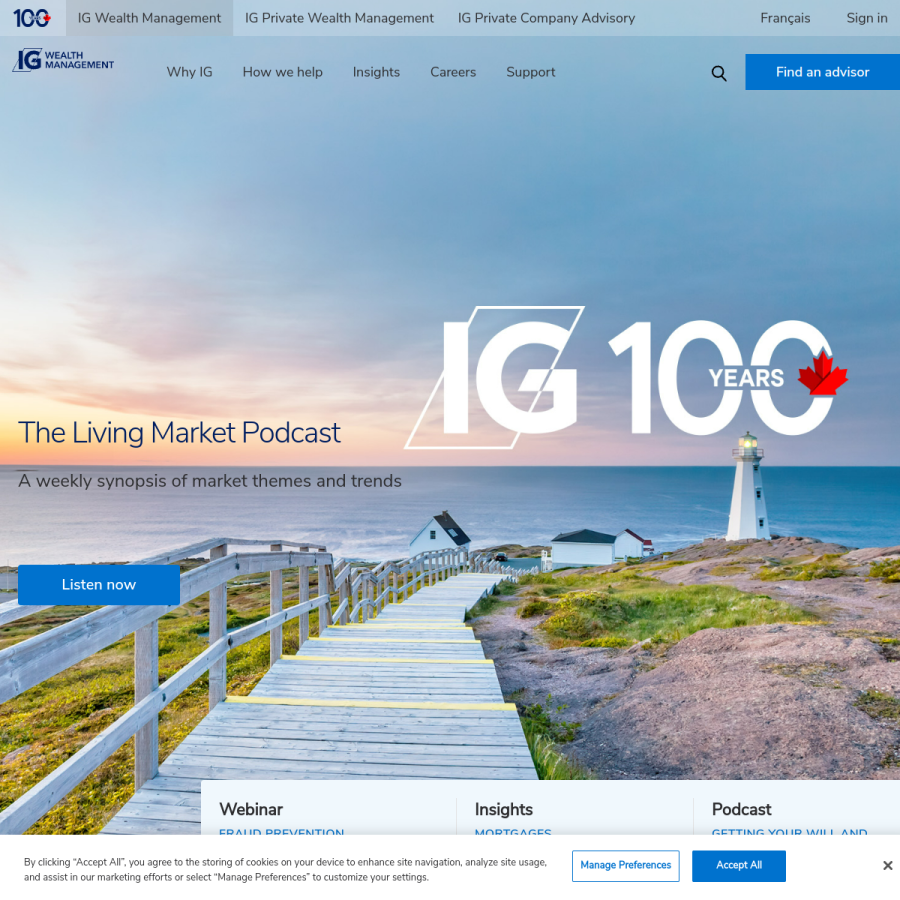Click the IG 100 Years banner graphic
The image size is (900, 900).
(x=626, y=377)
